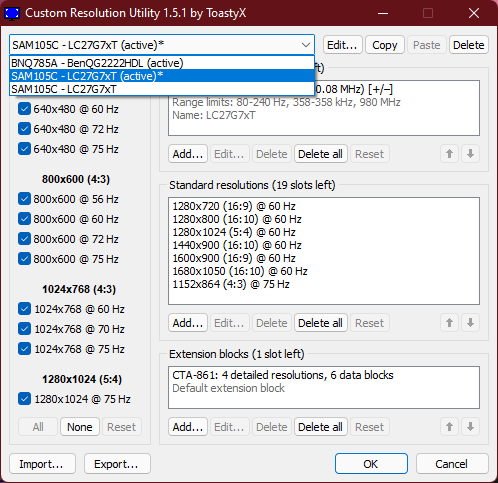Select 1440x900 (16:10) @ 60 Hz entry
This screenshot has height=483, width=498.
pyautogui.click(x=324, y=245)
